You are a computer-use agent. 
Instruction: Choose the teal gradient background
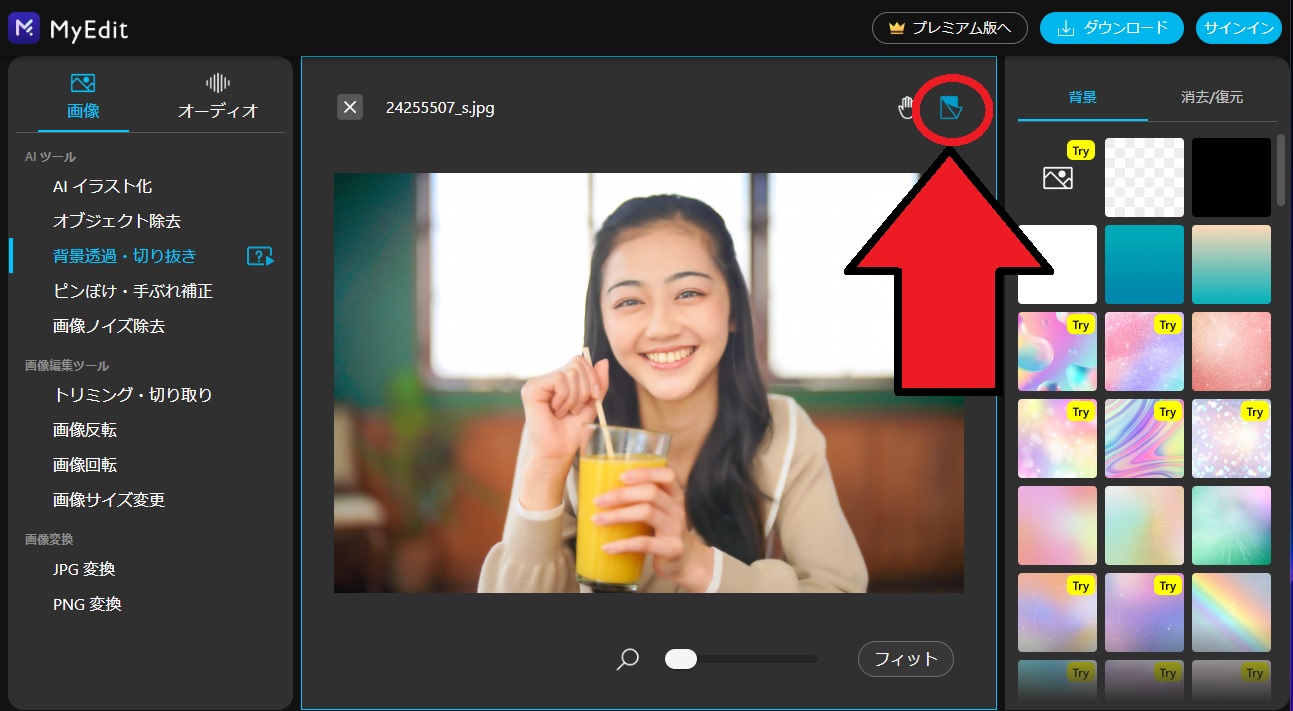pyautogui.click(x=1144, y=264)
